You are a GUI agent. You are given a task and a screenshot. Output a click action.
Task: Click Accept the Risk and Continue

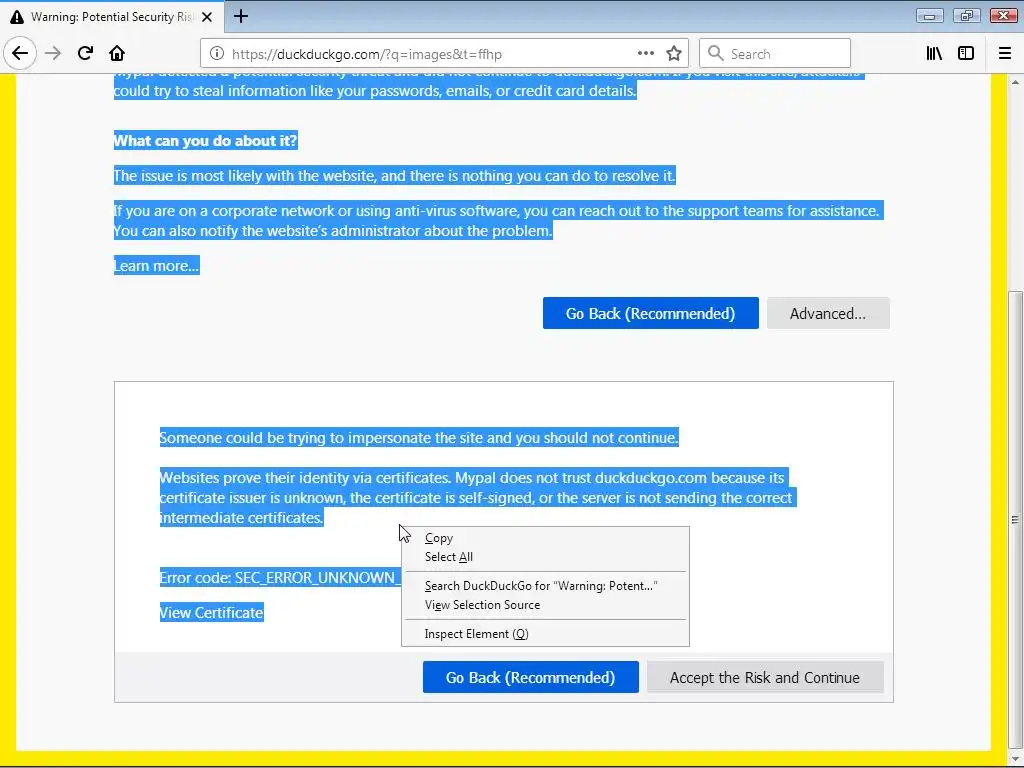pos(765,677)
